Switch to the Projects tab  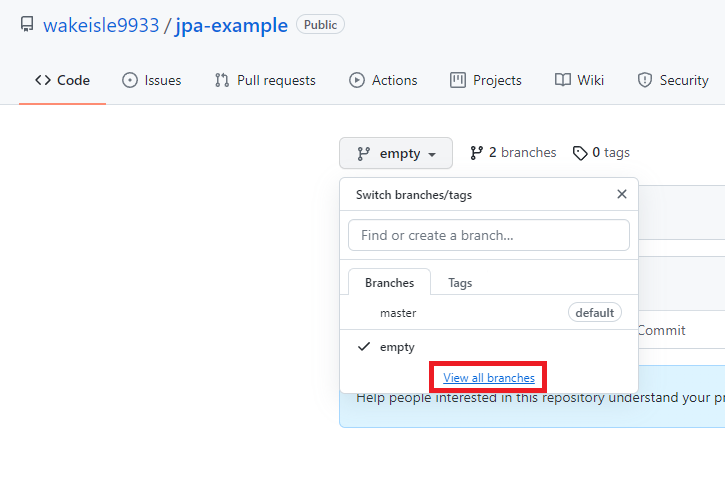(485, 80)
